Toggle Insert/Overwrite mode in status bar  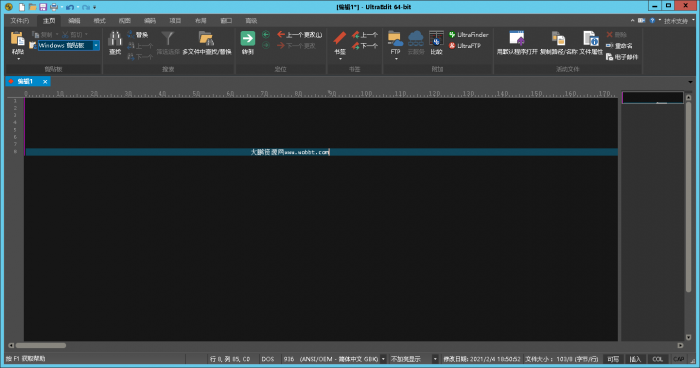coord(635,359)
